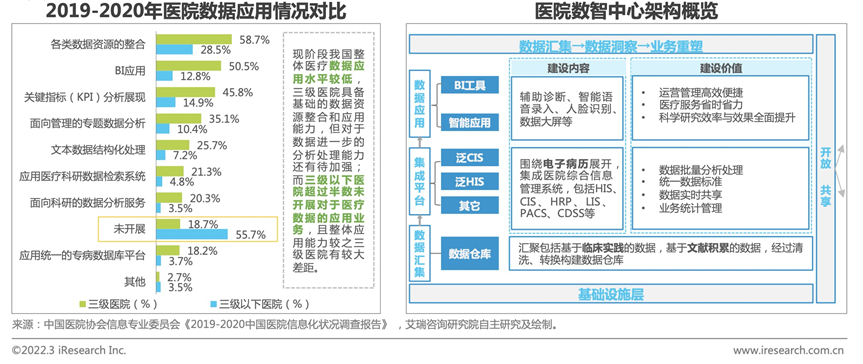Click the 数据汇集 vertical label
863x364 pixels.
tap(419, 253)
